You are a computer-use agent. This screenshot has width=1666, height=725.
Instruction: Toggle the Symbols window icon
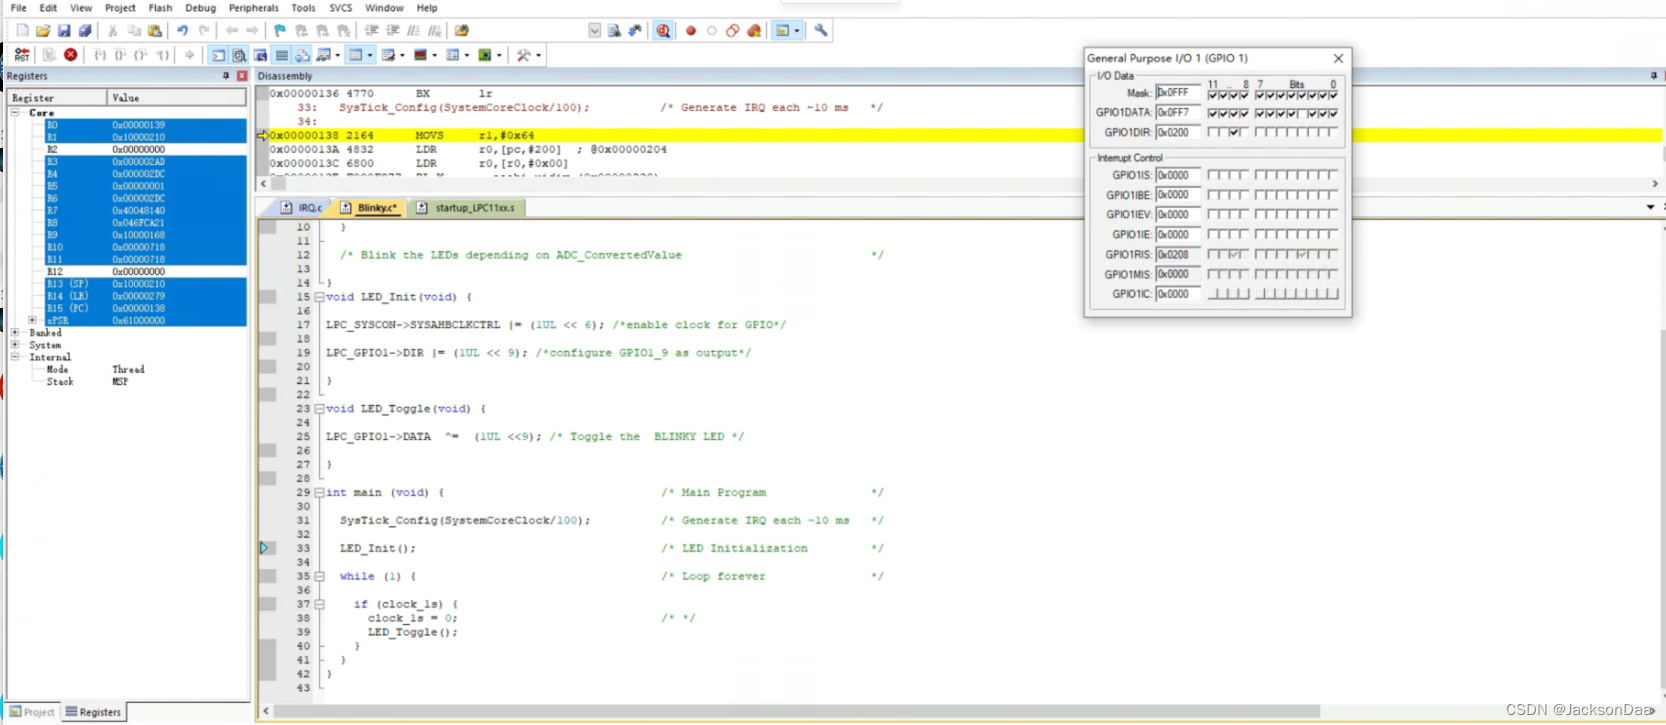point(260,55)
